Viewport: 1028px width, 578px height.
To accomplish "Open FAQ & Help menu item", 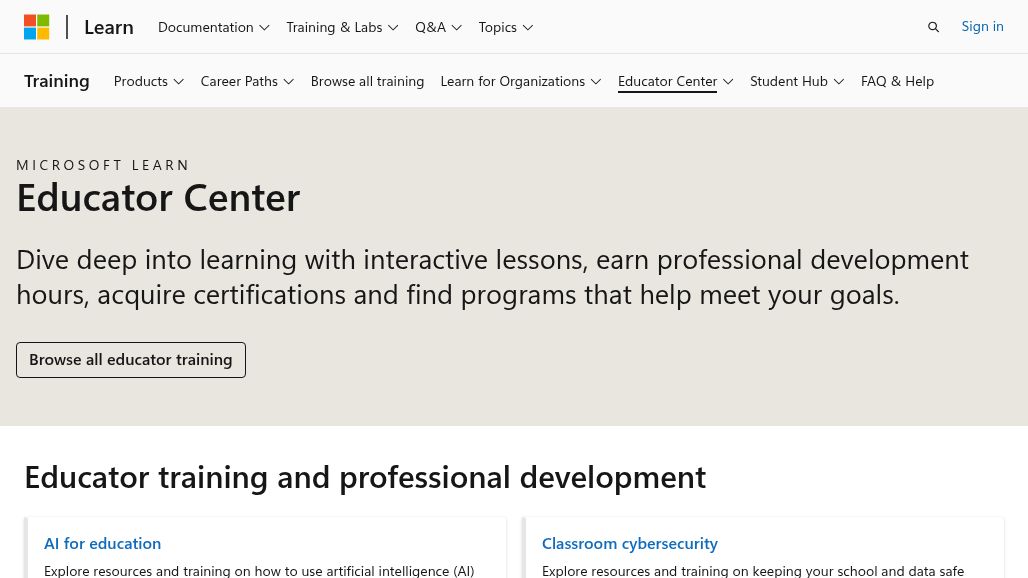I will click(897, 81).
